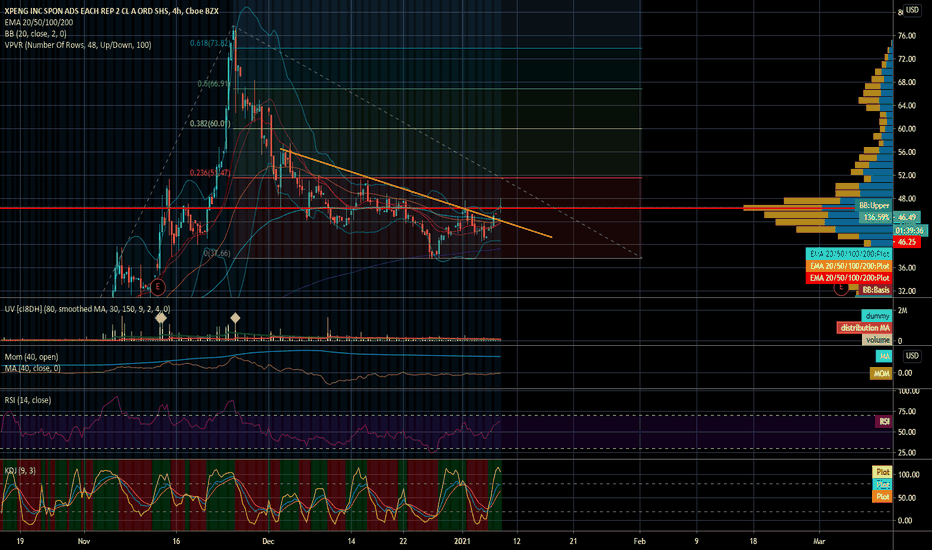Viewport: 932px width, 550px height.
Task: Click the first diamond marker in UV pane
Action: tap(160, 318)
